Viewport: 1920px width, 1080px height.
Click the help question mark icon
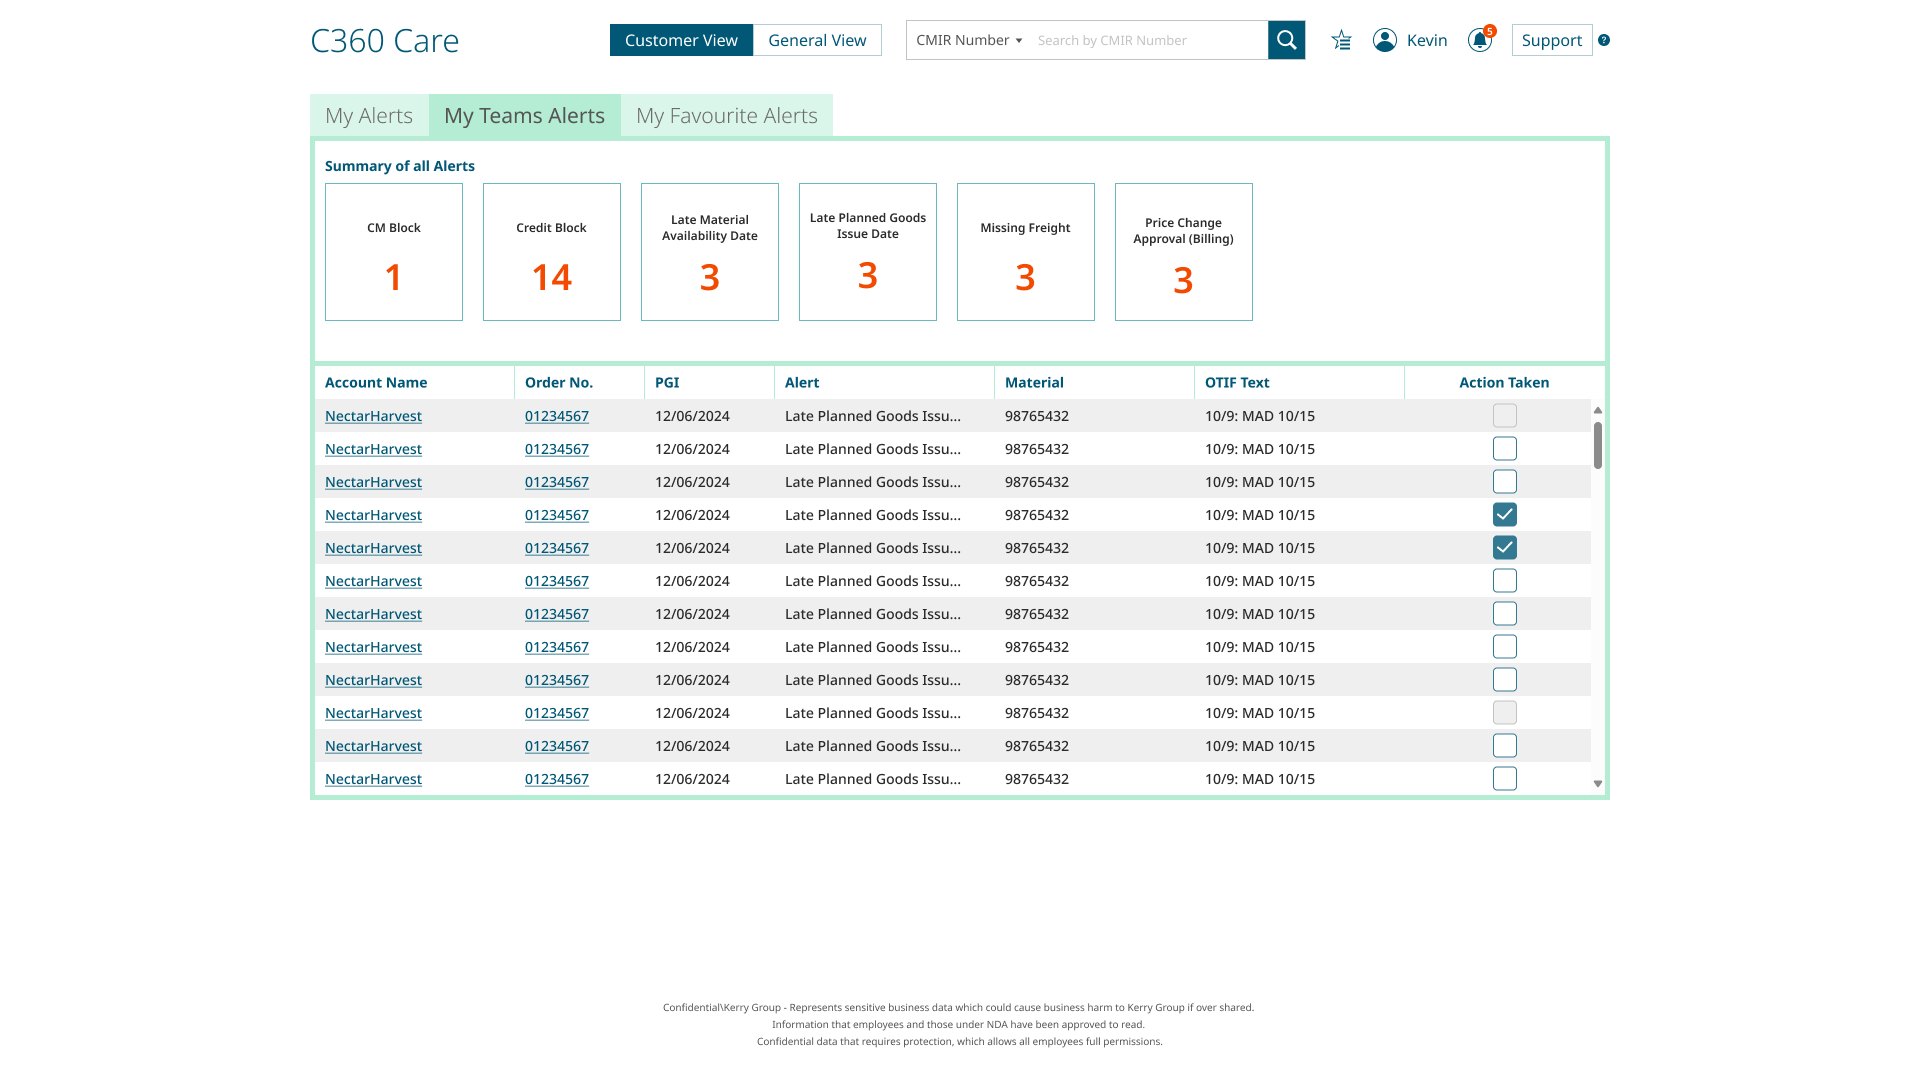1604,40
